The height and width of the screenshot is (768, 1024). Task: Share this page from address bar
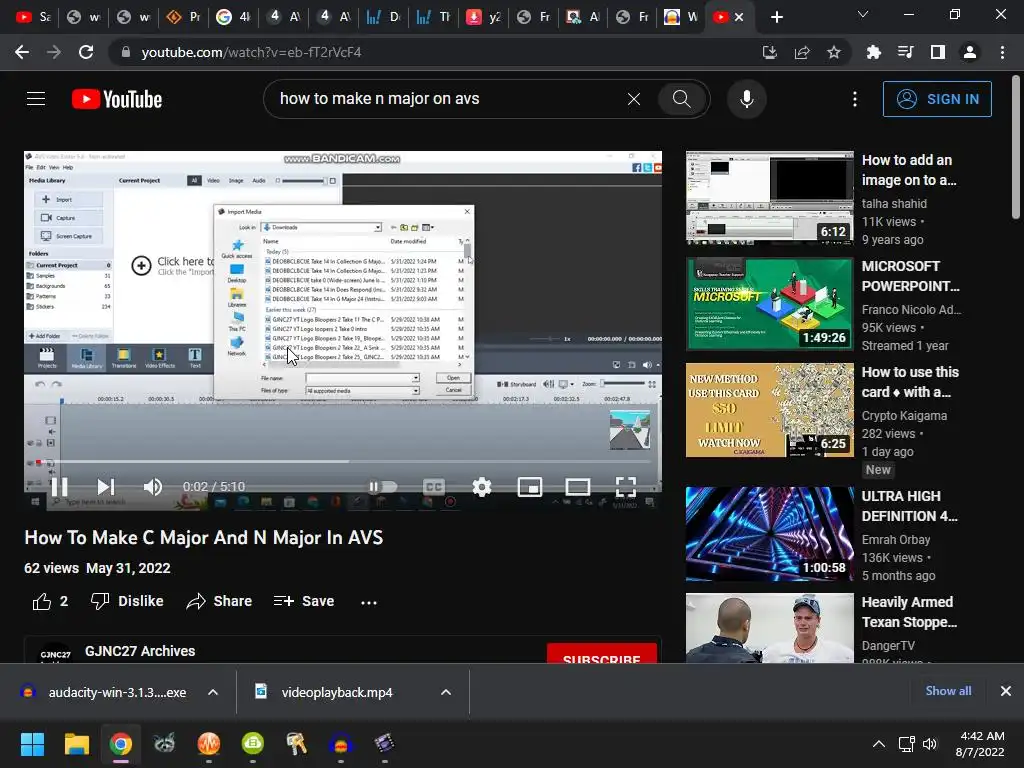802,52
